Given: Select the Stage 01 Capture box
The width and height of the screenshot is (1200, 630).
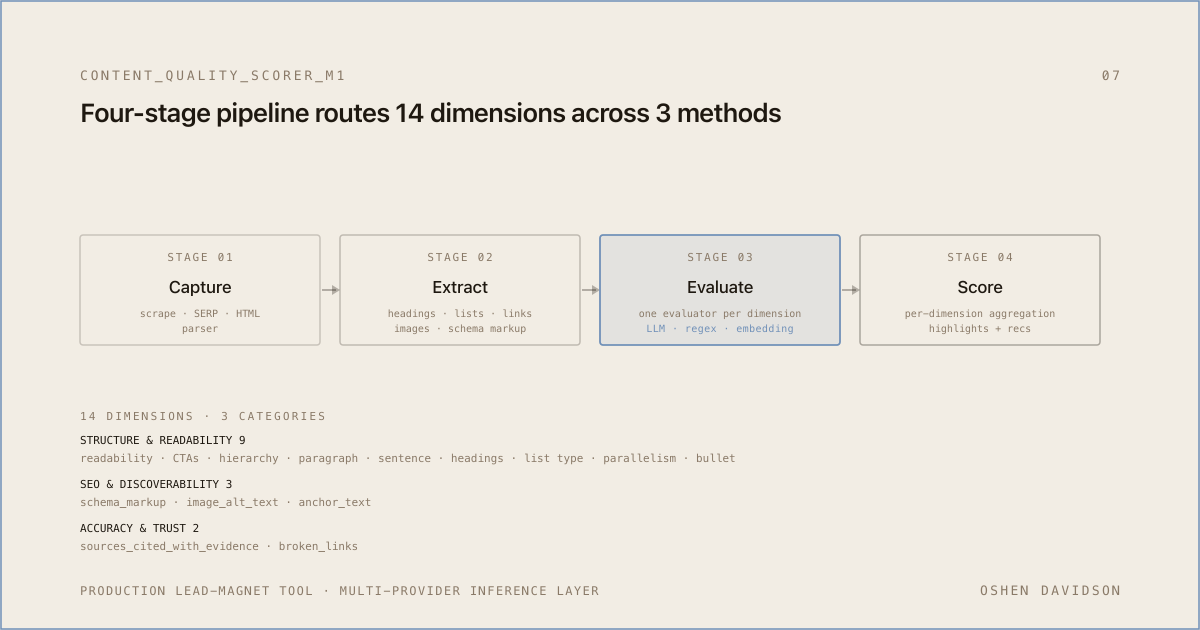Looking at the screenshot, I should tap(200, 290).
